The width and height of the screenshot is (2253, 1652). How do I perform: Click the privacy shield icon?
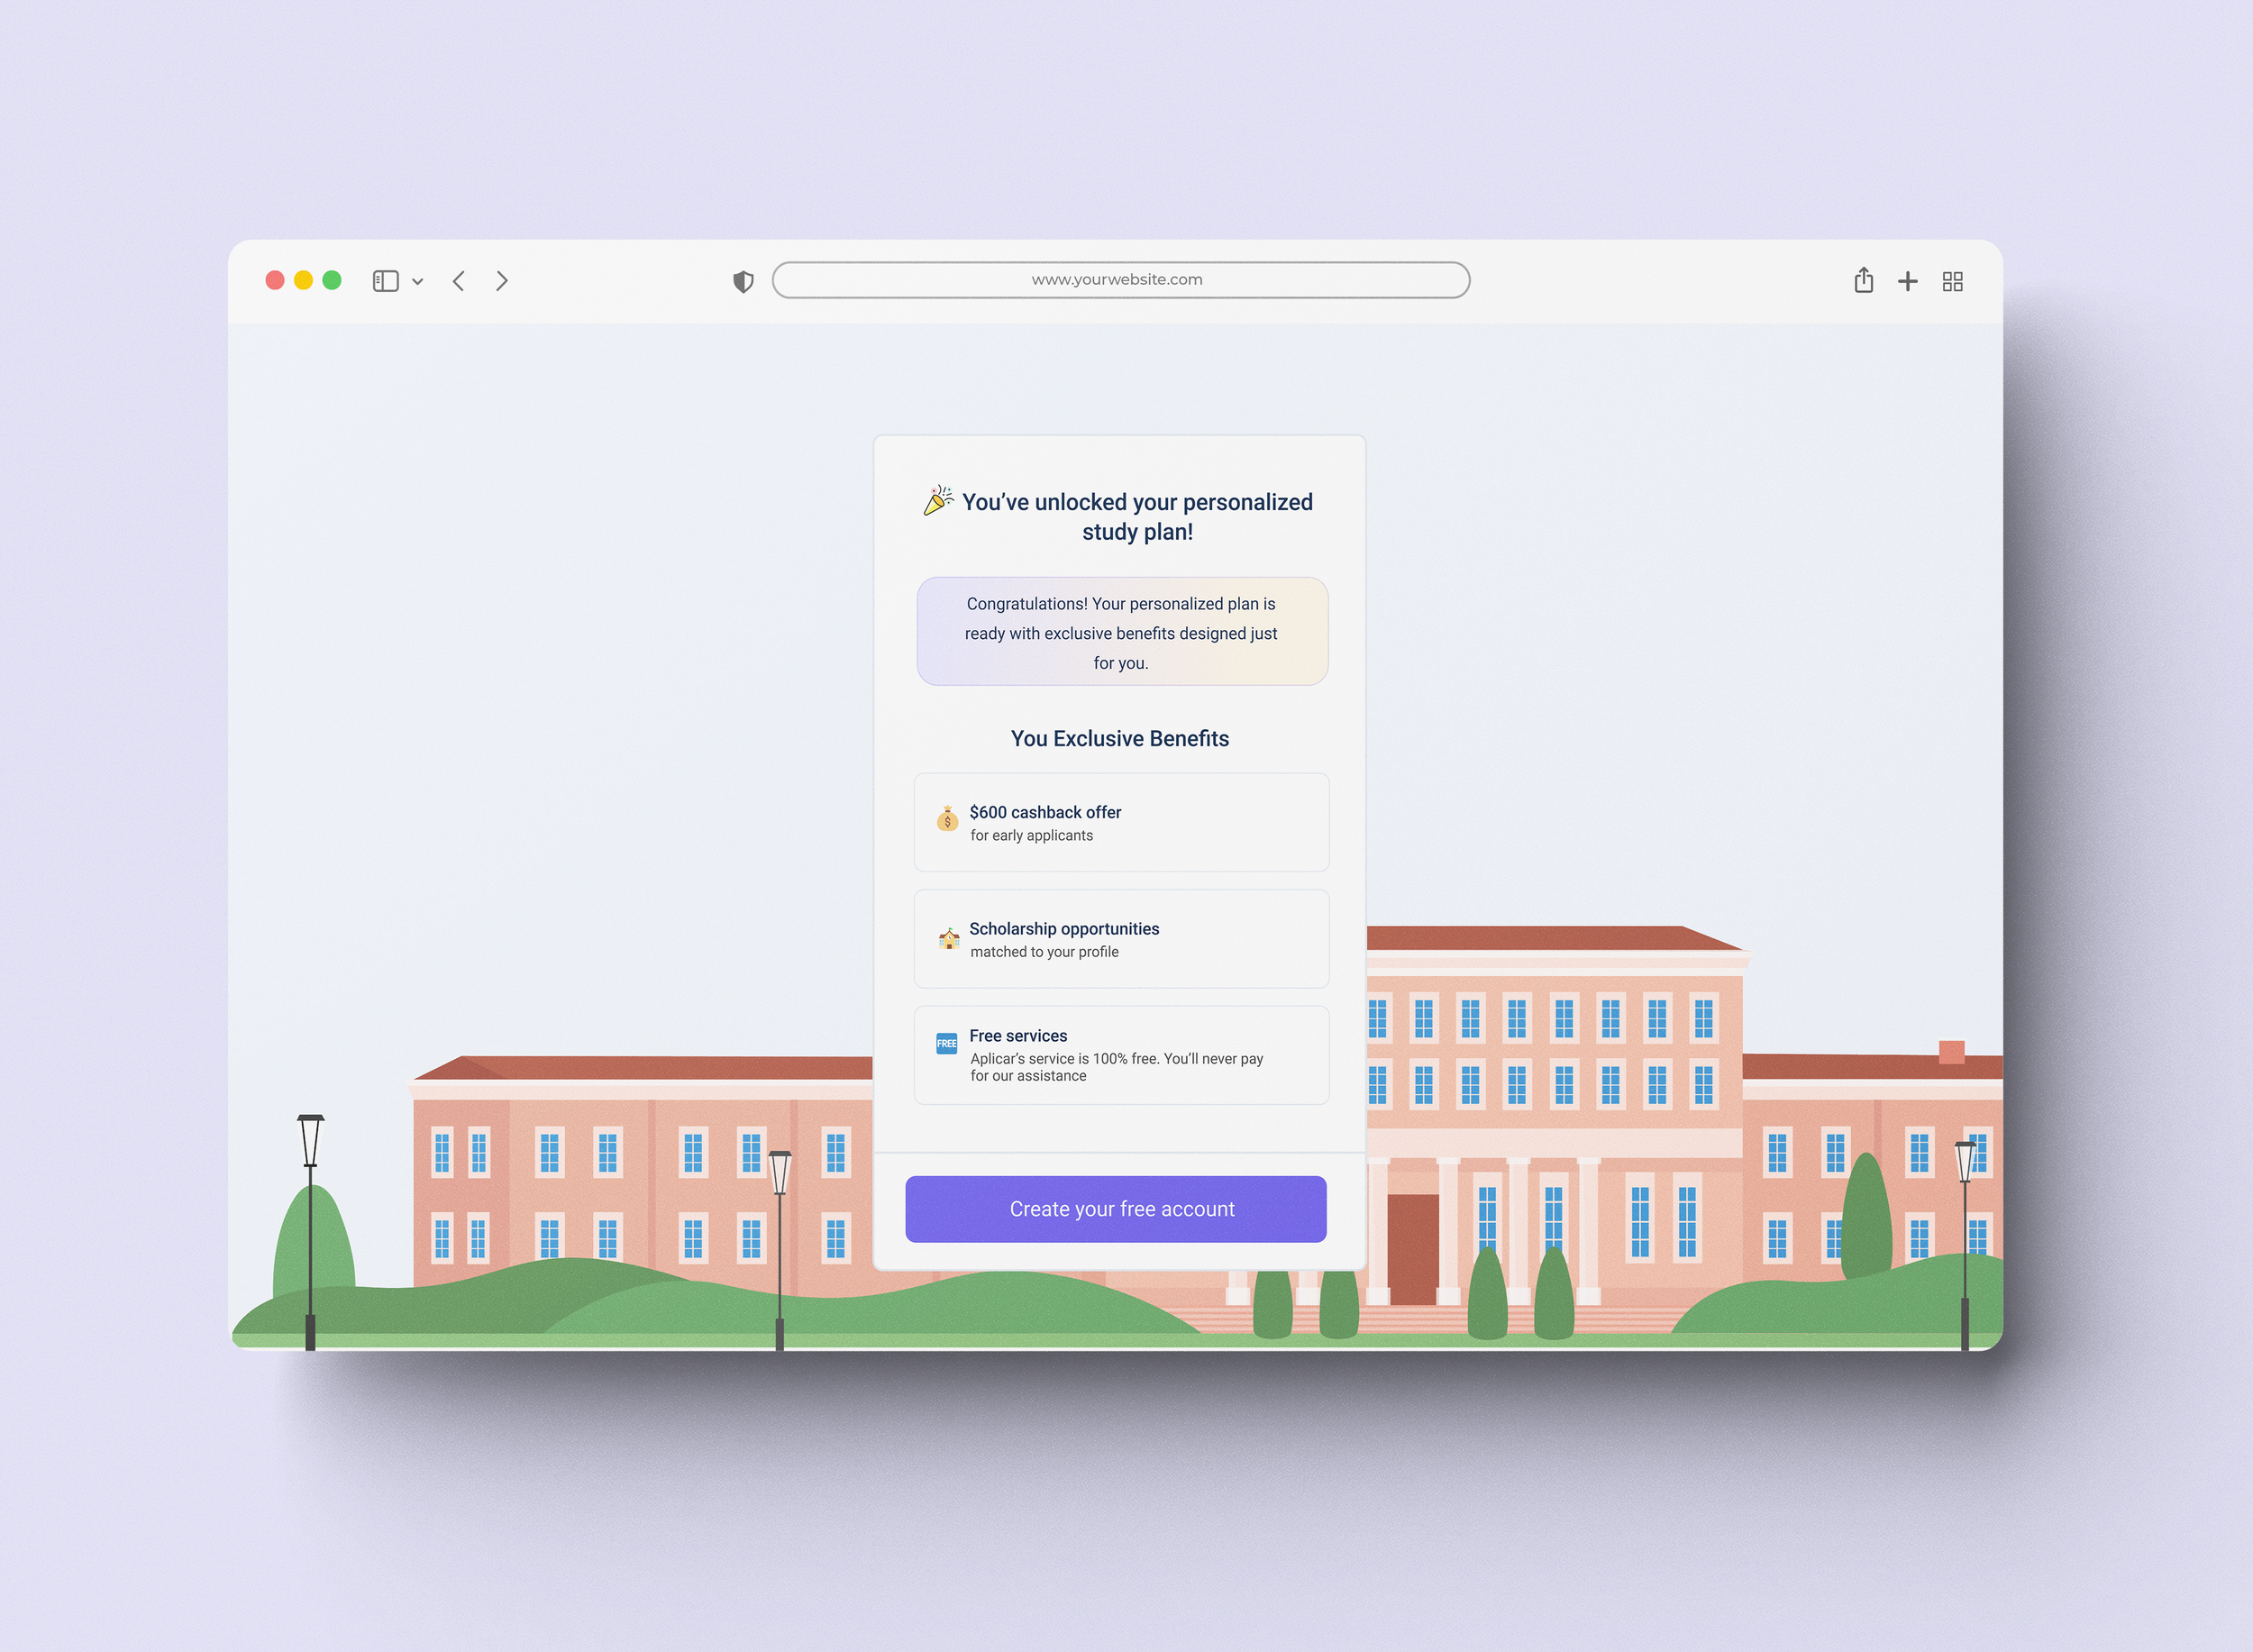(743, 282)
